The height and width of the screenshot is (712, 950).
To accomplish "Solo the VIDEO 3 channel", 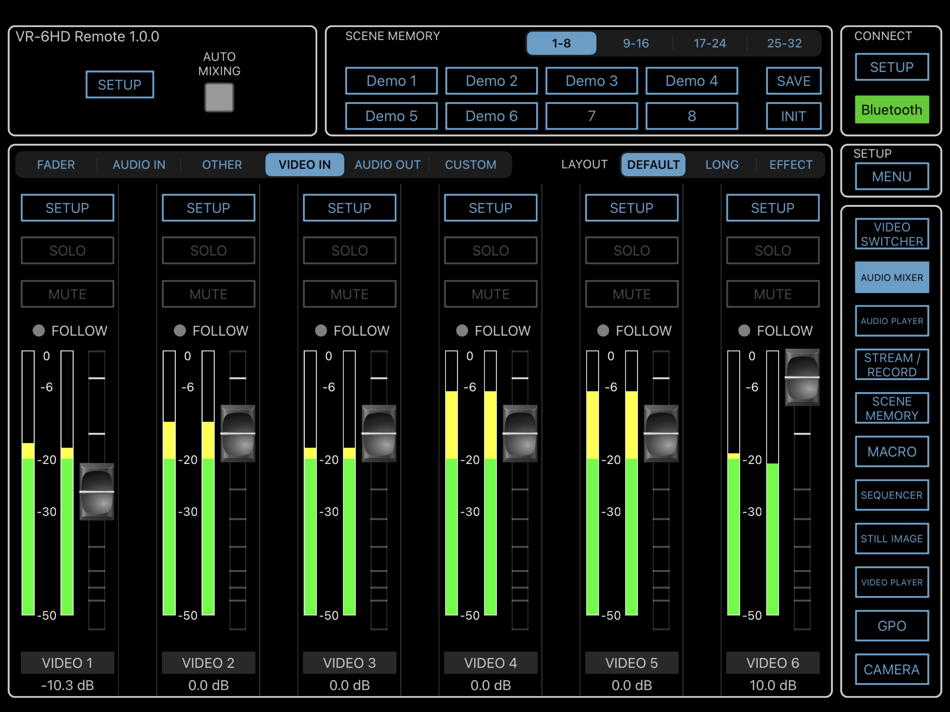I will [x=350, y=250].
